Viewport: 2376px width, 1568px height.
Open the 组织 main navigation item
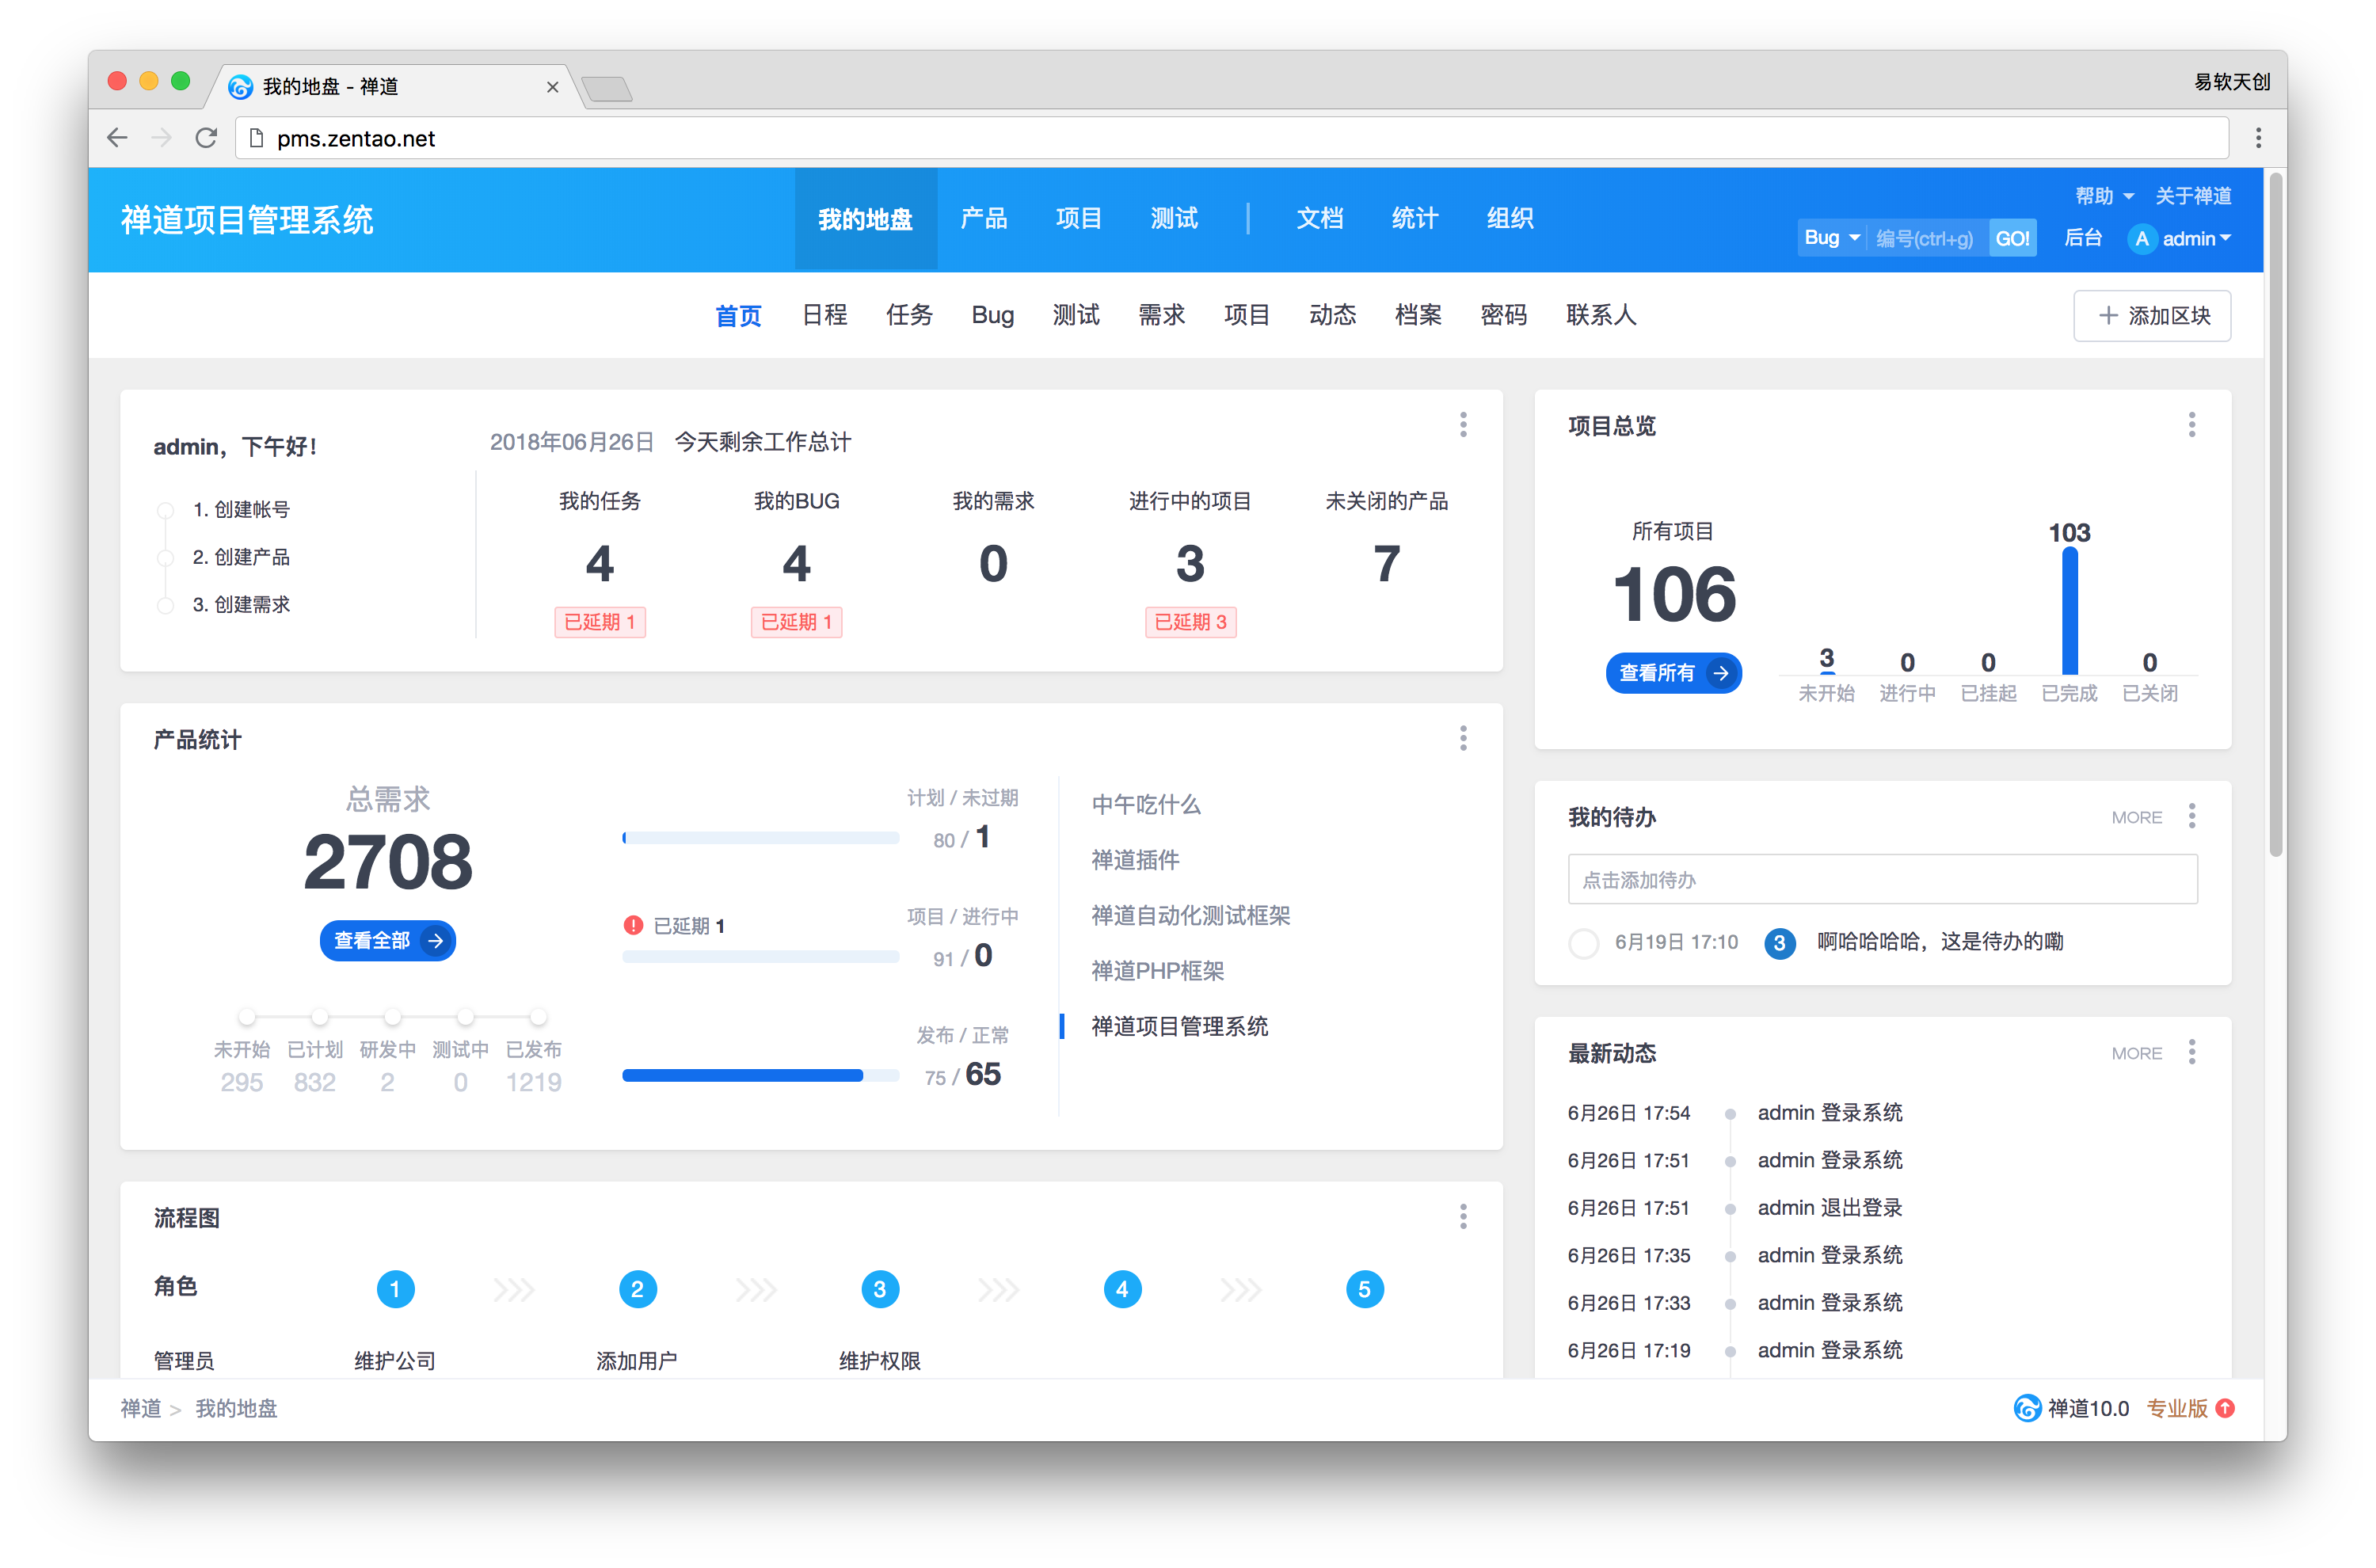1510,219
